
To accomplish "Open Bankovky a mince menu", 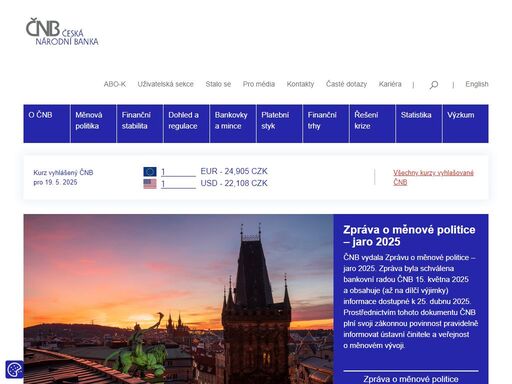I will pos(233,124).
